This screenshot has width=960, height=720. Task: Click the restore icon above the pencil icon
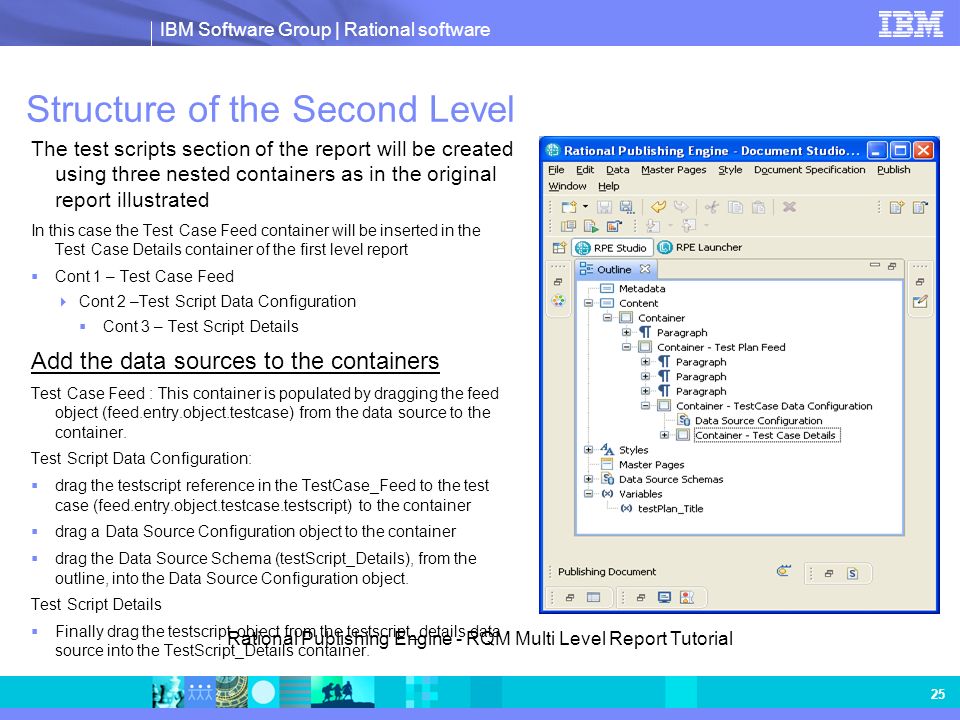click(920, 282)
